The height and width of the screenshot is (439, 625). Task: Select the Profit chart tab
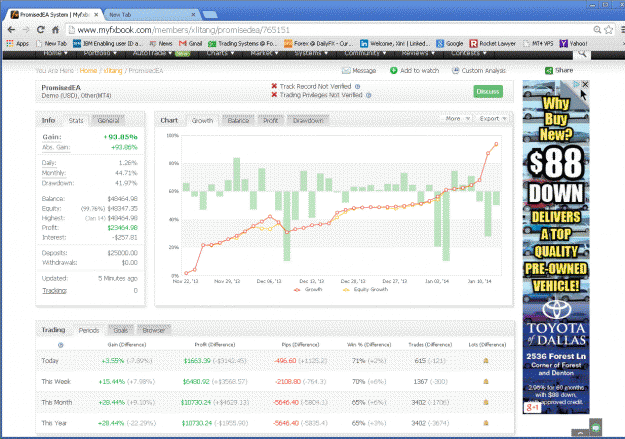click(x=270, y=120)
